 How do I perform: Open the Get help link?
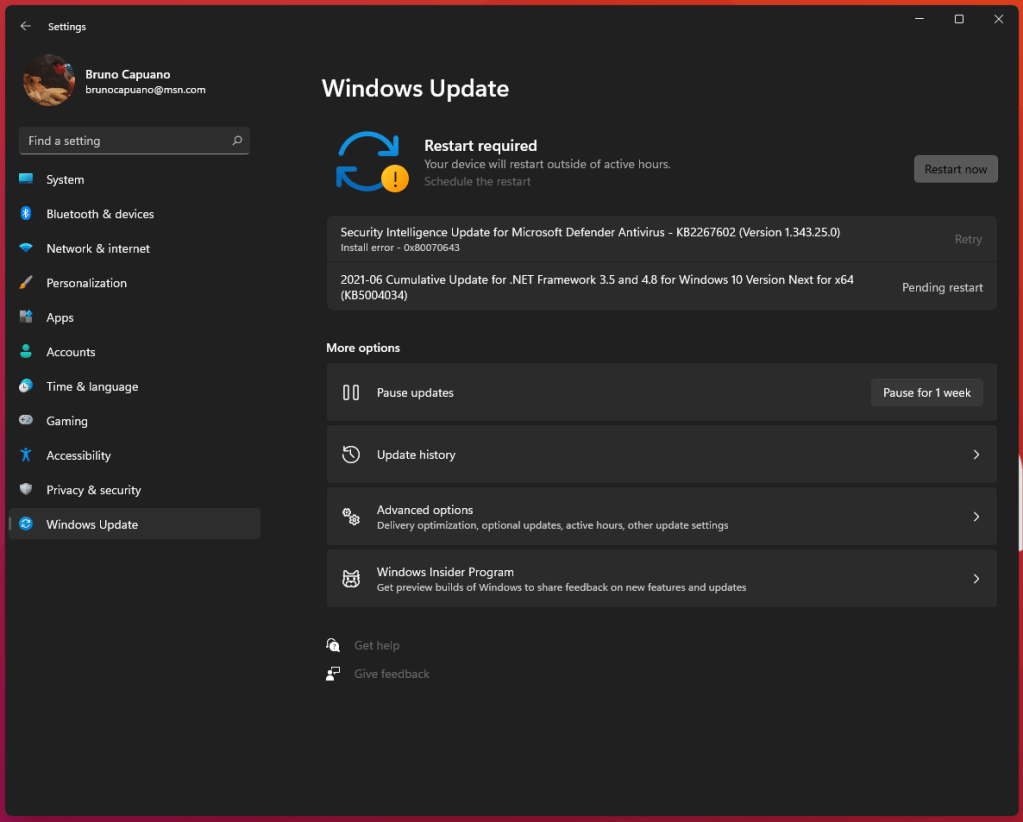click(x=376, y=646)
